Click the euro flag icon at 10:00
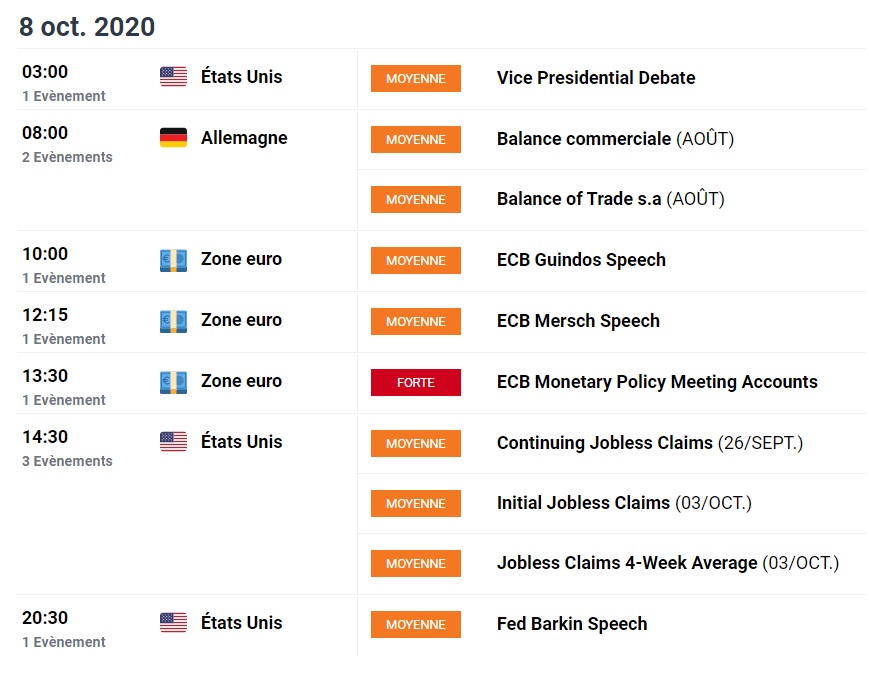This screenshot has width=869, height=680. tap(173, 260)
